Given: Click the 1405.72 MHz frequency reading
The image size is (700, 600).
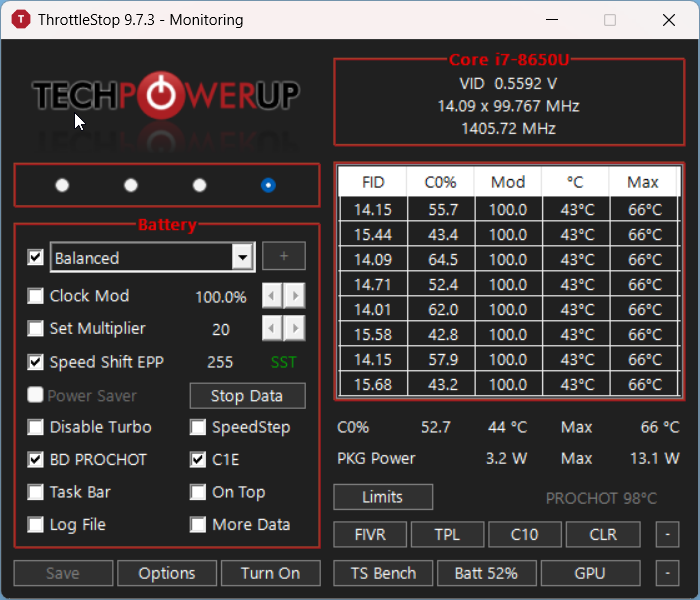Looking at the screenshot, I should point(508,129).
